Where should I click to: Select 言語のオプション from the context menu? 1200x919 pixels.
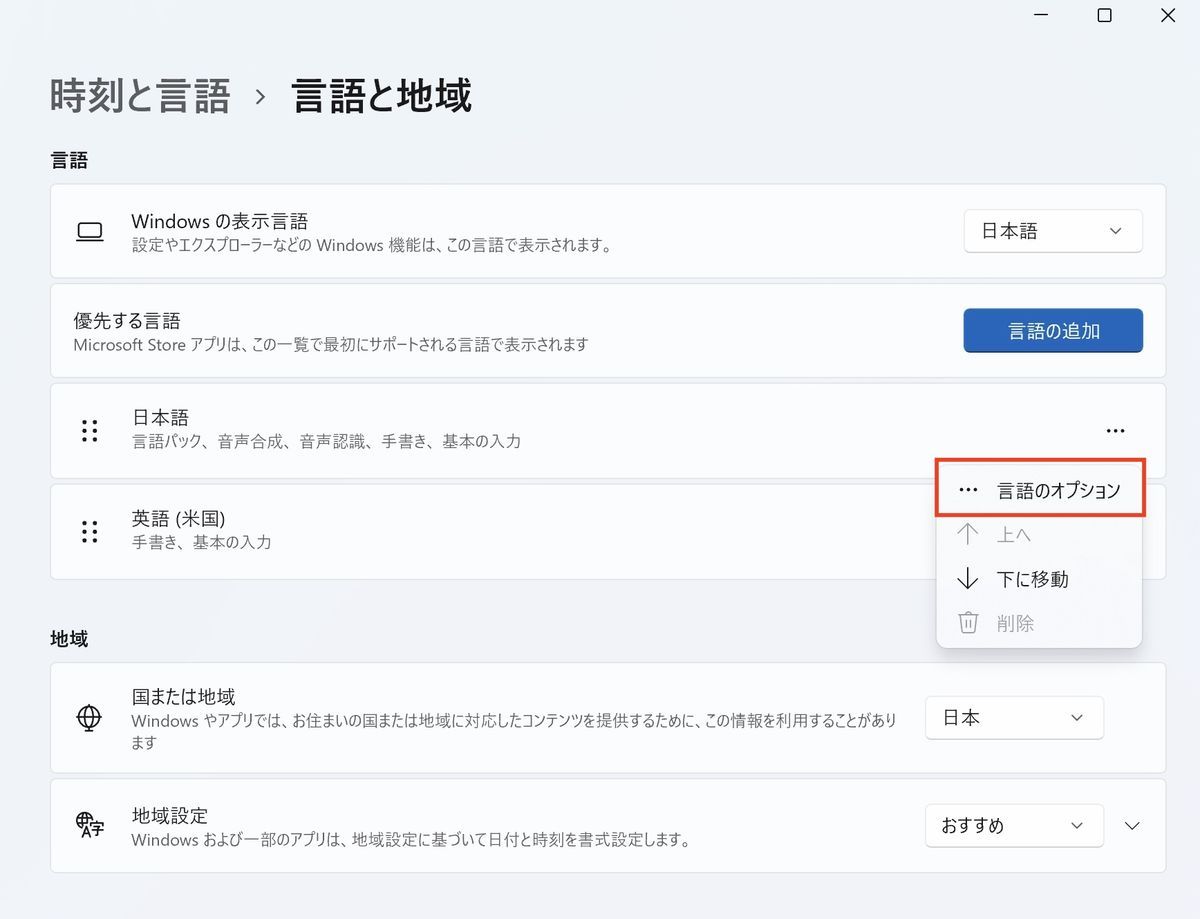point(1040,489)
